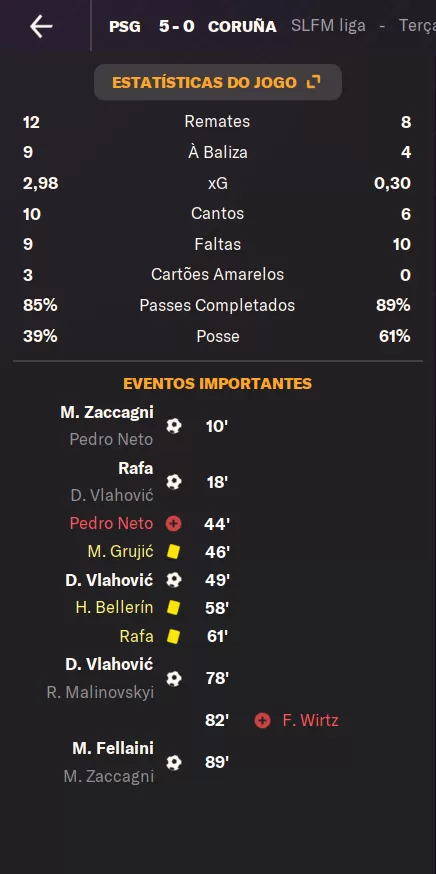Click goal ball icon at 10' Zaccagni
The height and width of the screenshot is (874, 436).
173,426
